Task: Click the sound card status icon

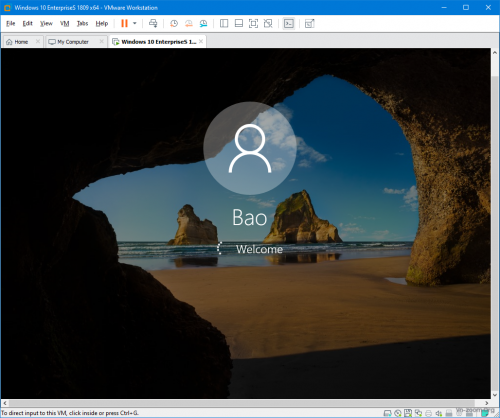Action: 439,413
